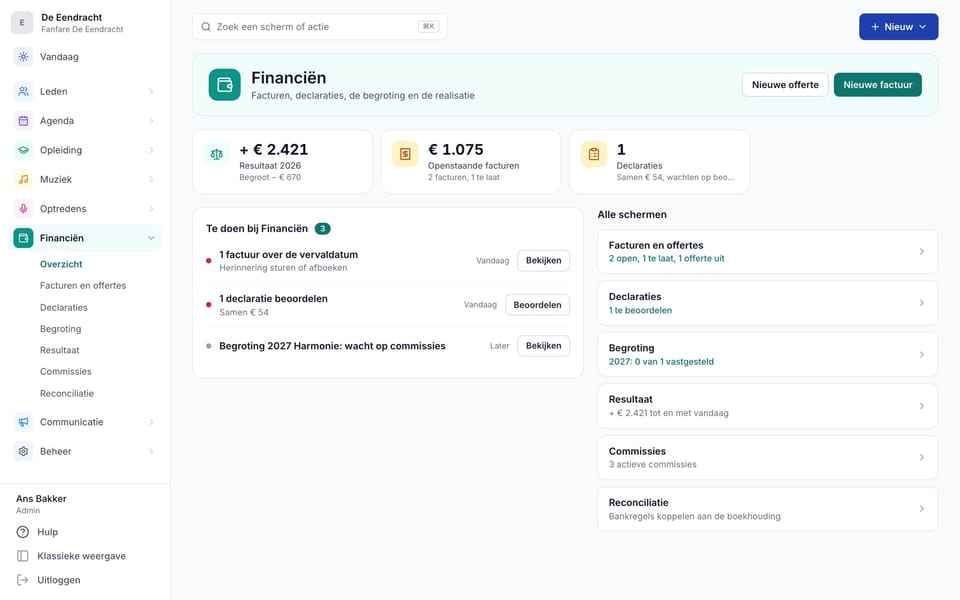This screenshot has height=600, width=960.
Task: Click the De Eendracht avatar letter E
Action: tap(22, 23)
